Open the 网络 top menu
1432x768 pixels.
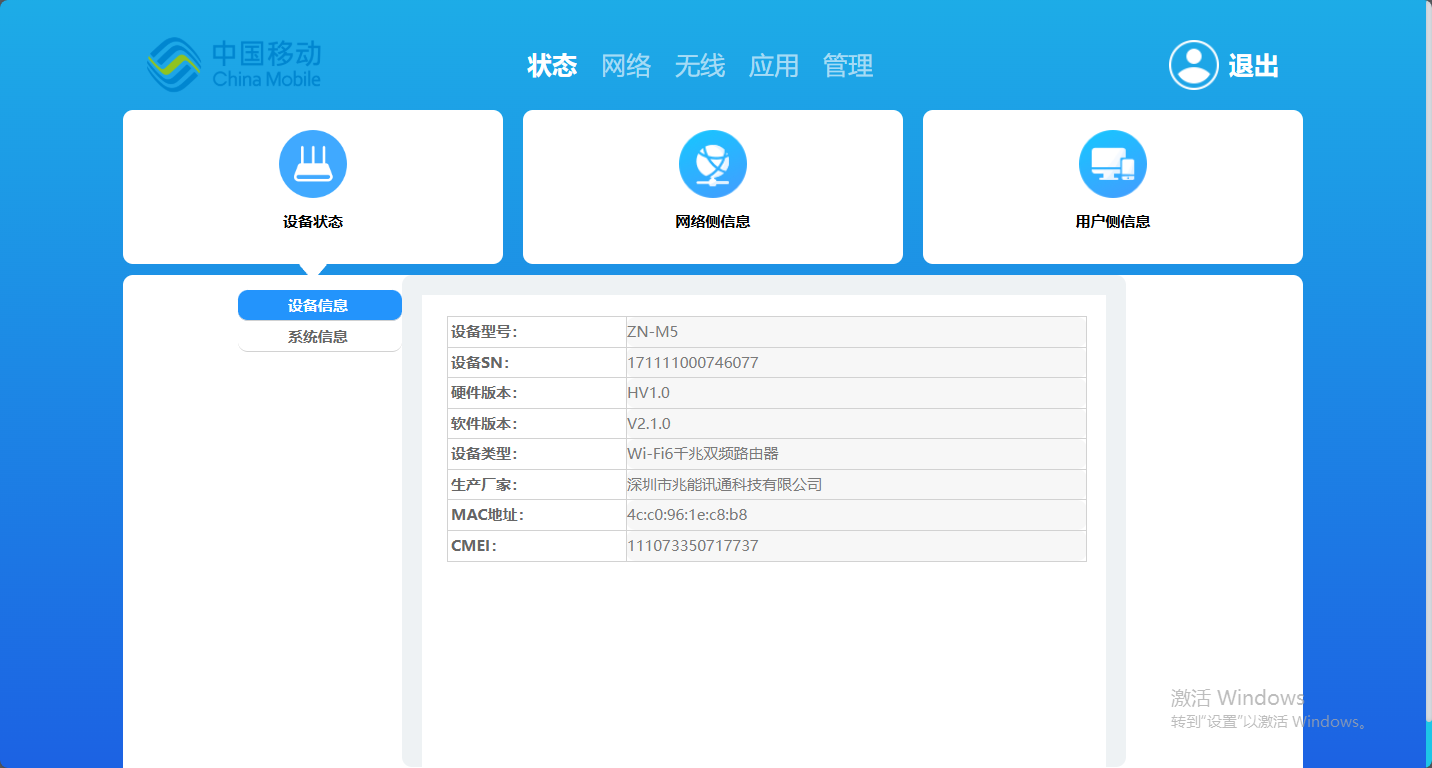click(626, 66)
